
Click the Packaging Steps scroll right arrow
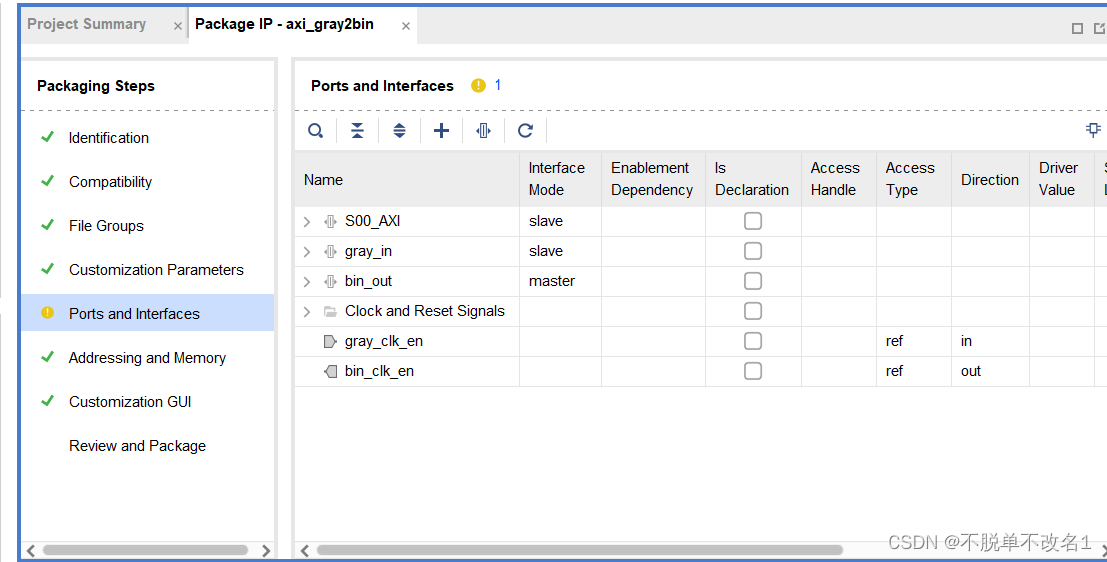pyautogui.click(x=265, y=550)
